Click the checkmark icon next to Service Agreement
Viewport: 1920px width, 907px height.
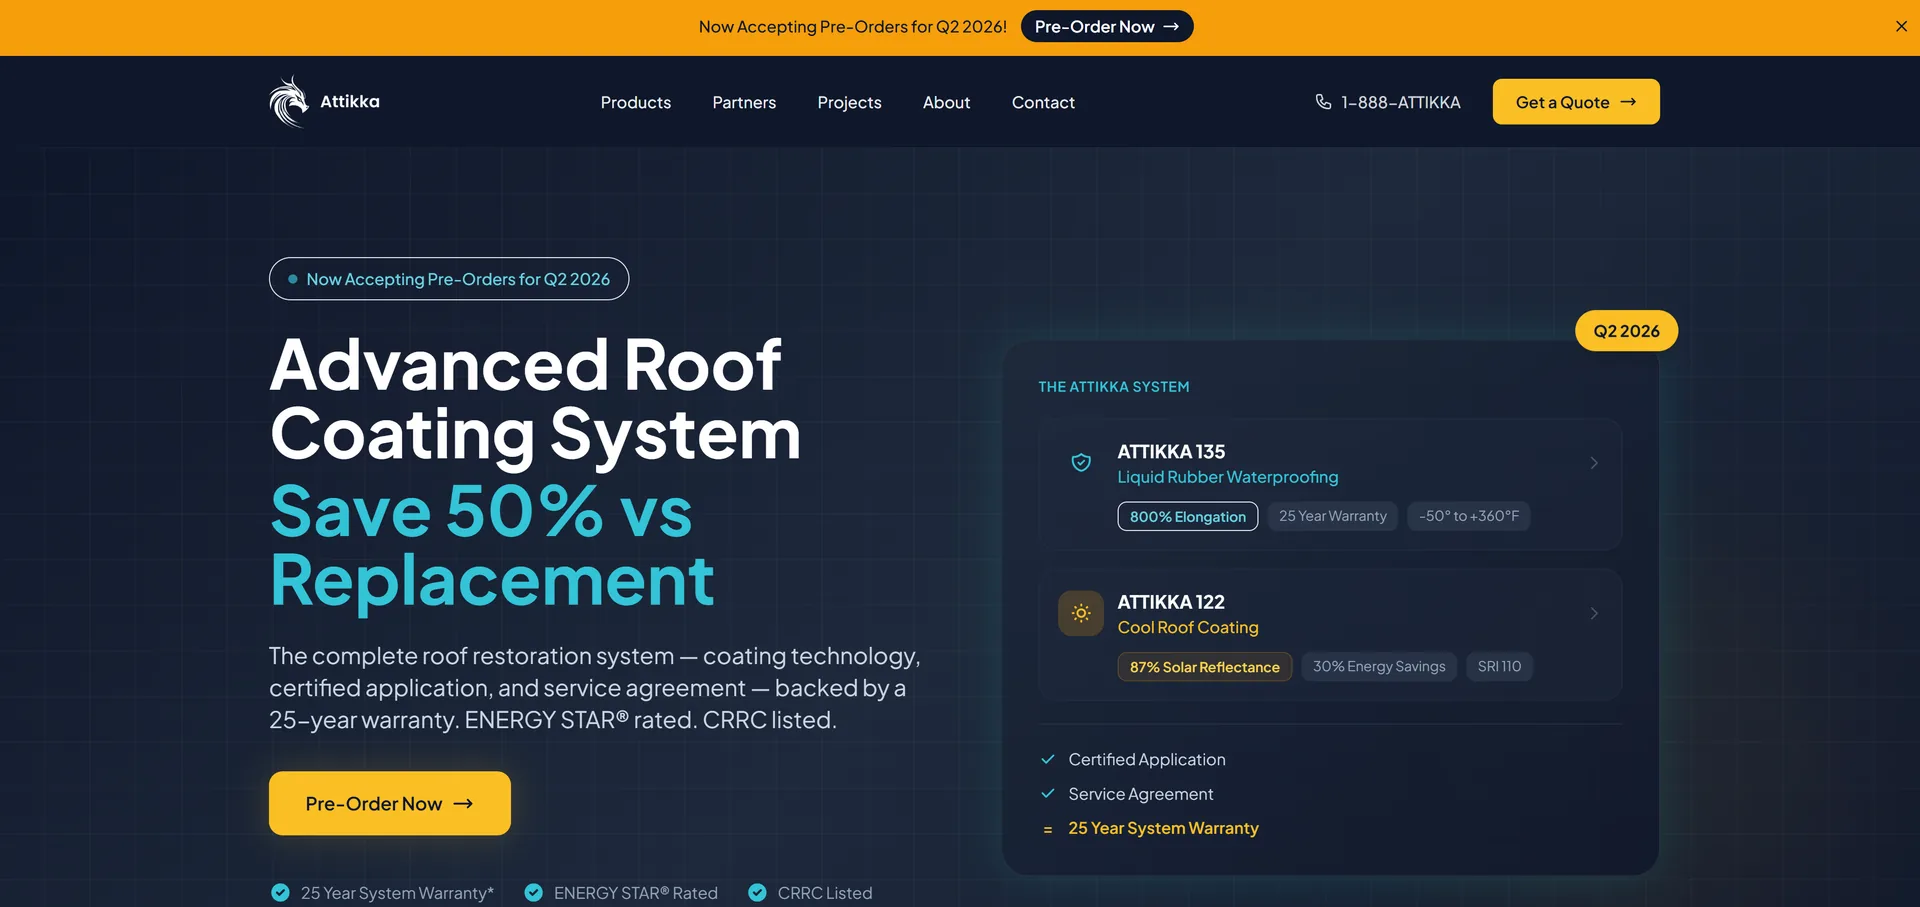1048,793
